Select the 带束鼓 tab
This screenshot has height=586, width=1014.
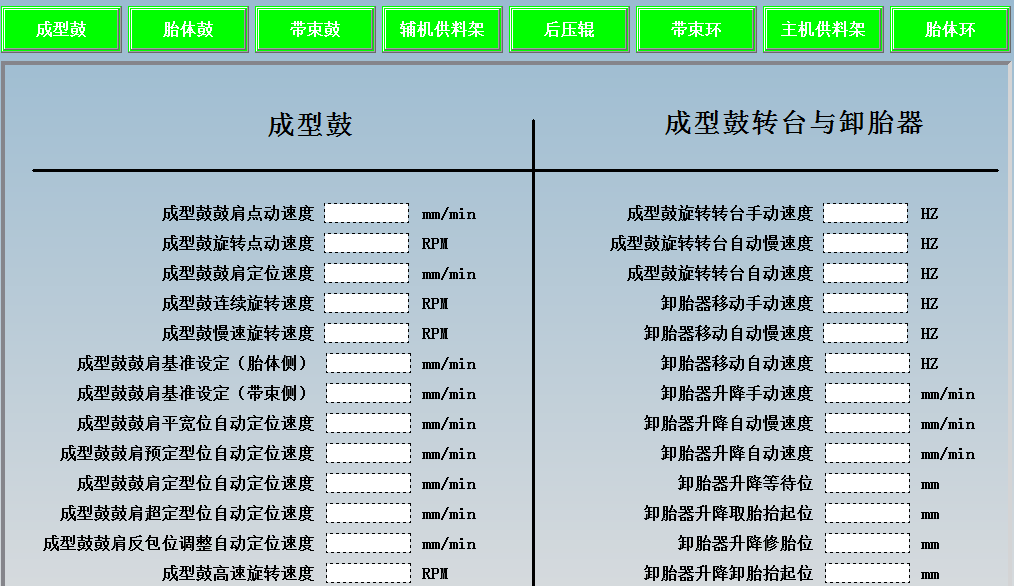coord(315,30)
